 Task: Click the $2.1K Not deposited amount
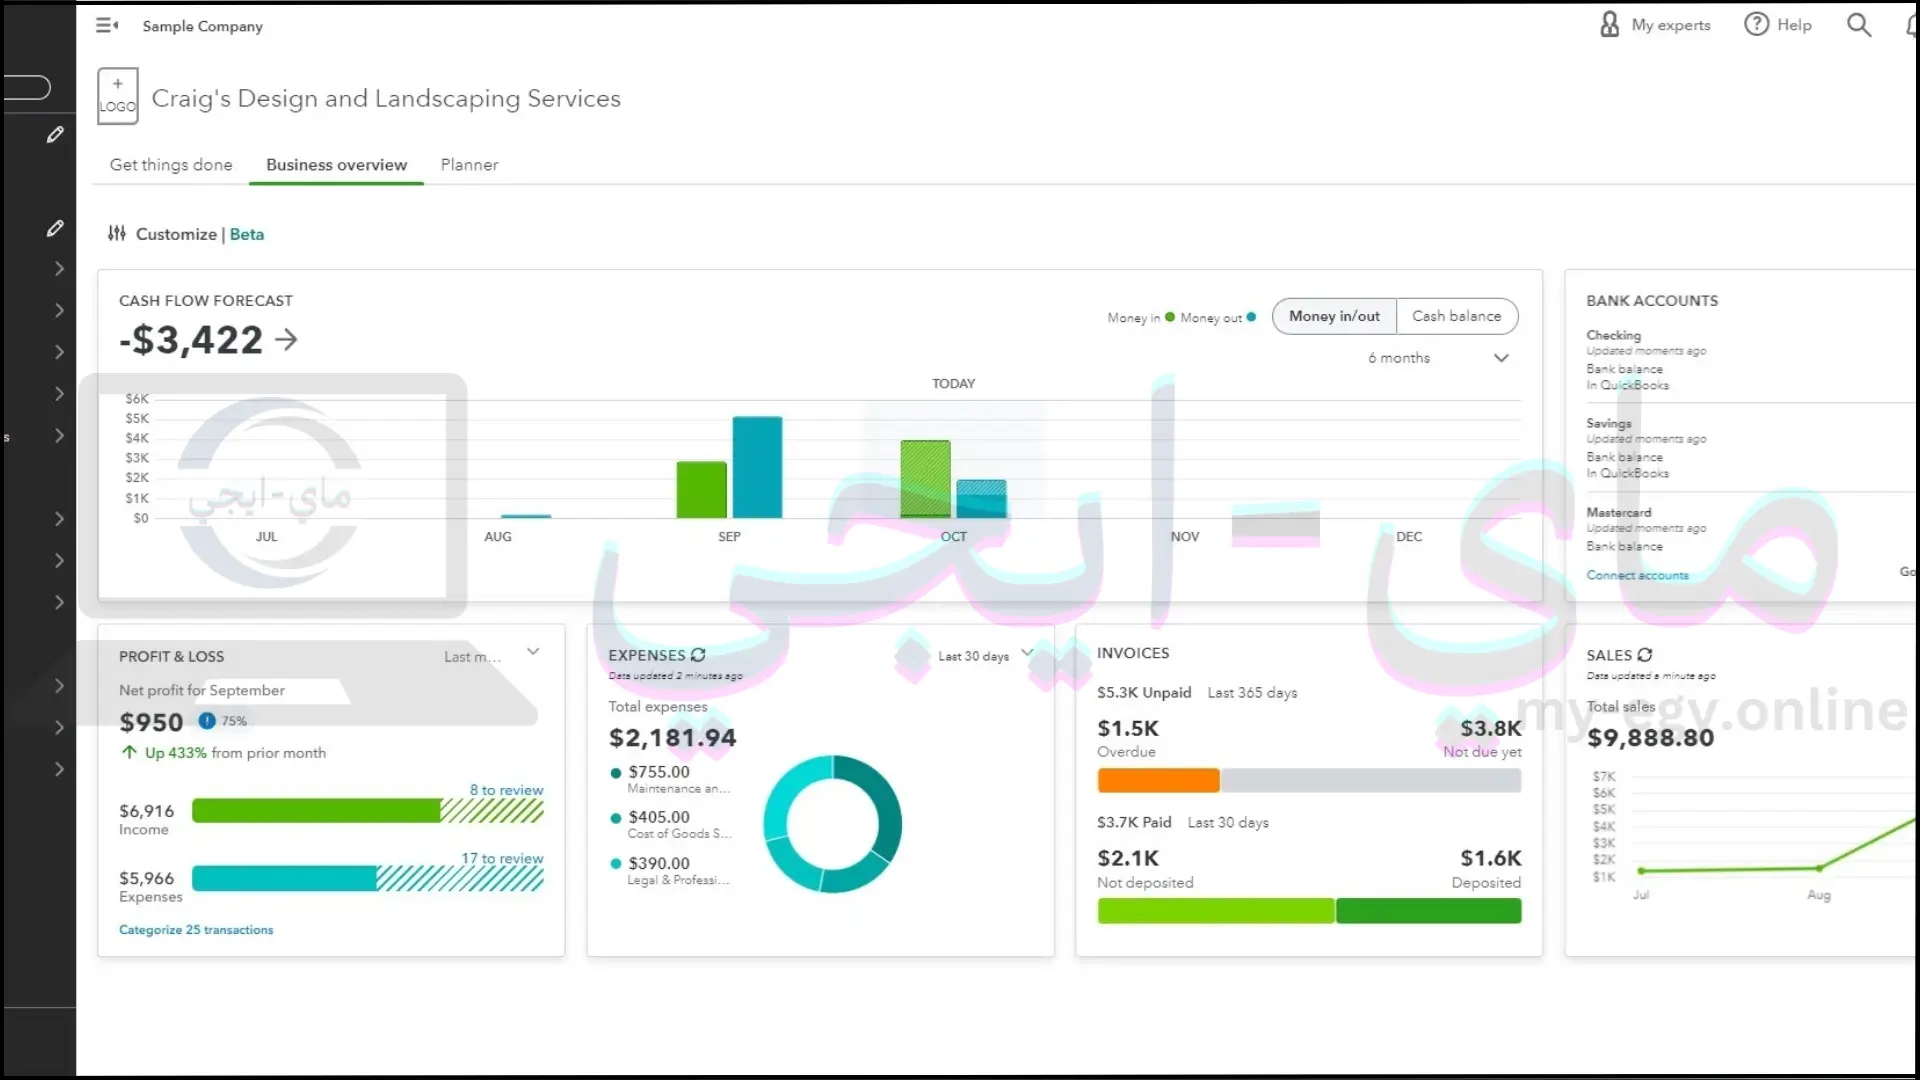coord(1127,859)
